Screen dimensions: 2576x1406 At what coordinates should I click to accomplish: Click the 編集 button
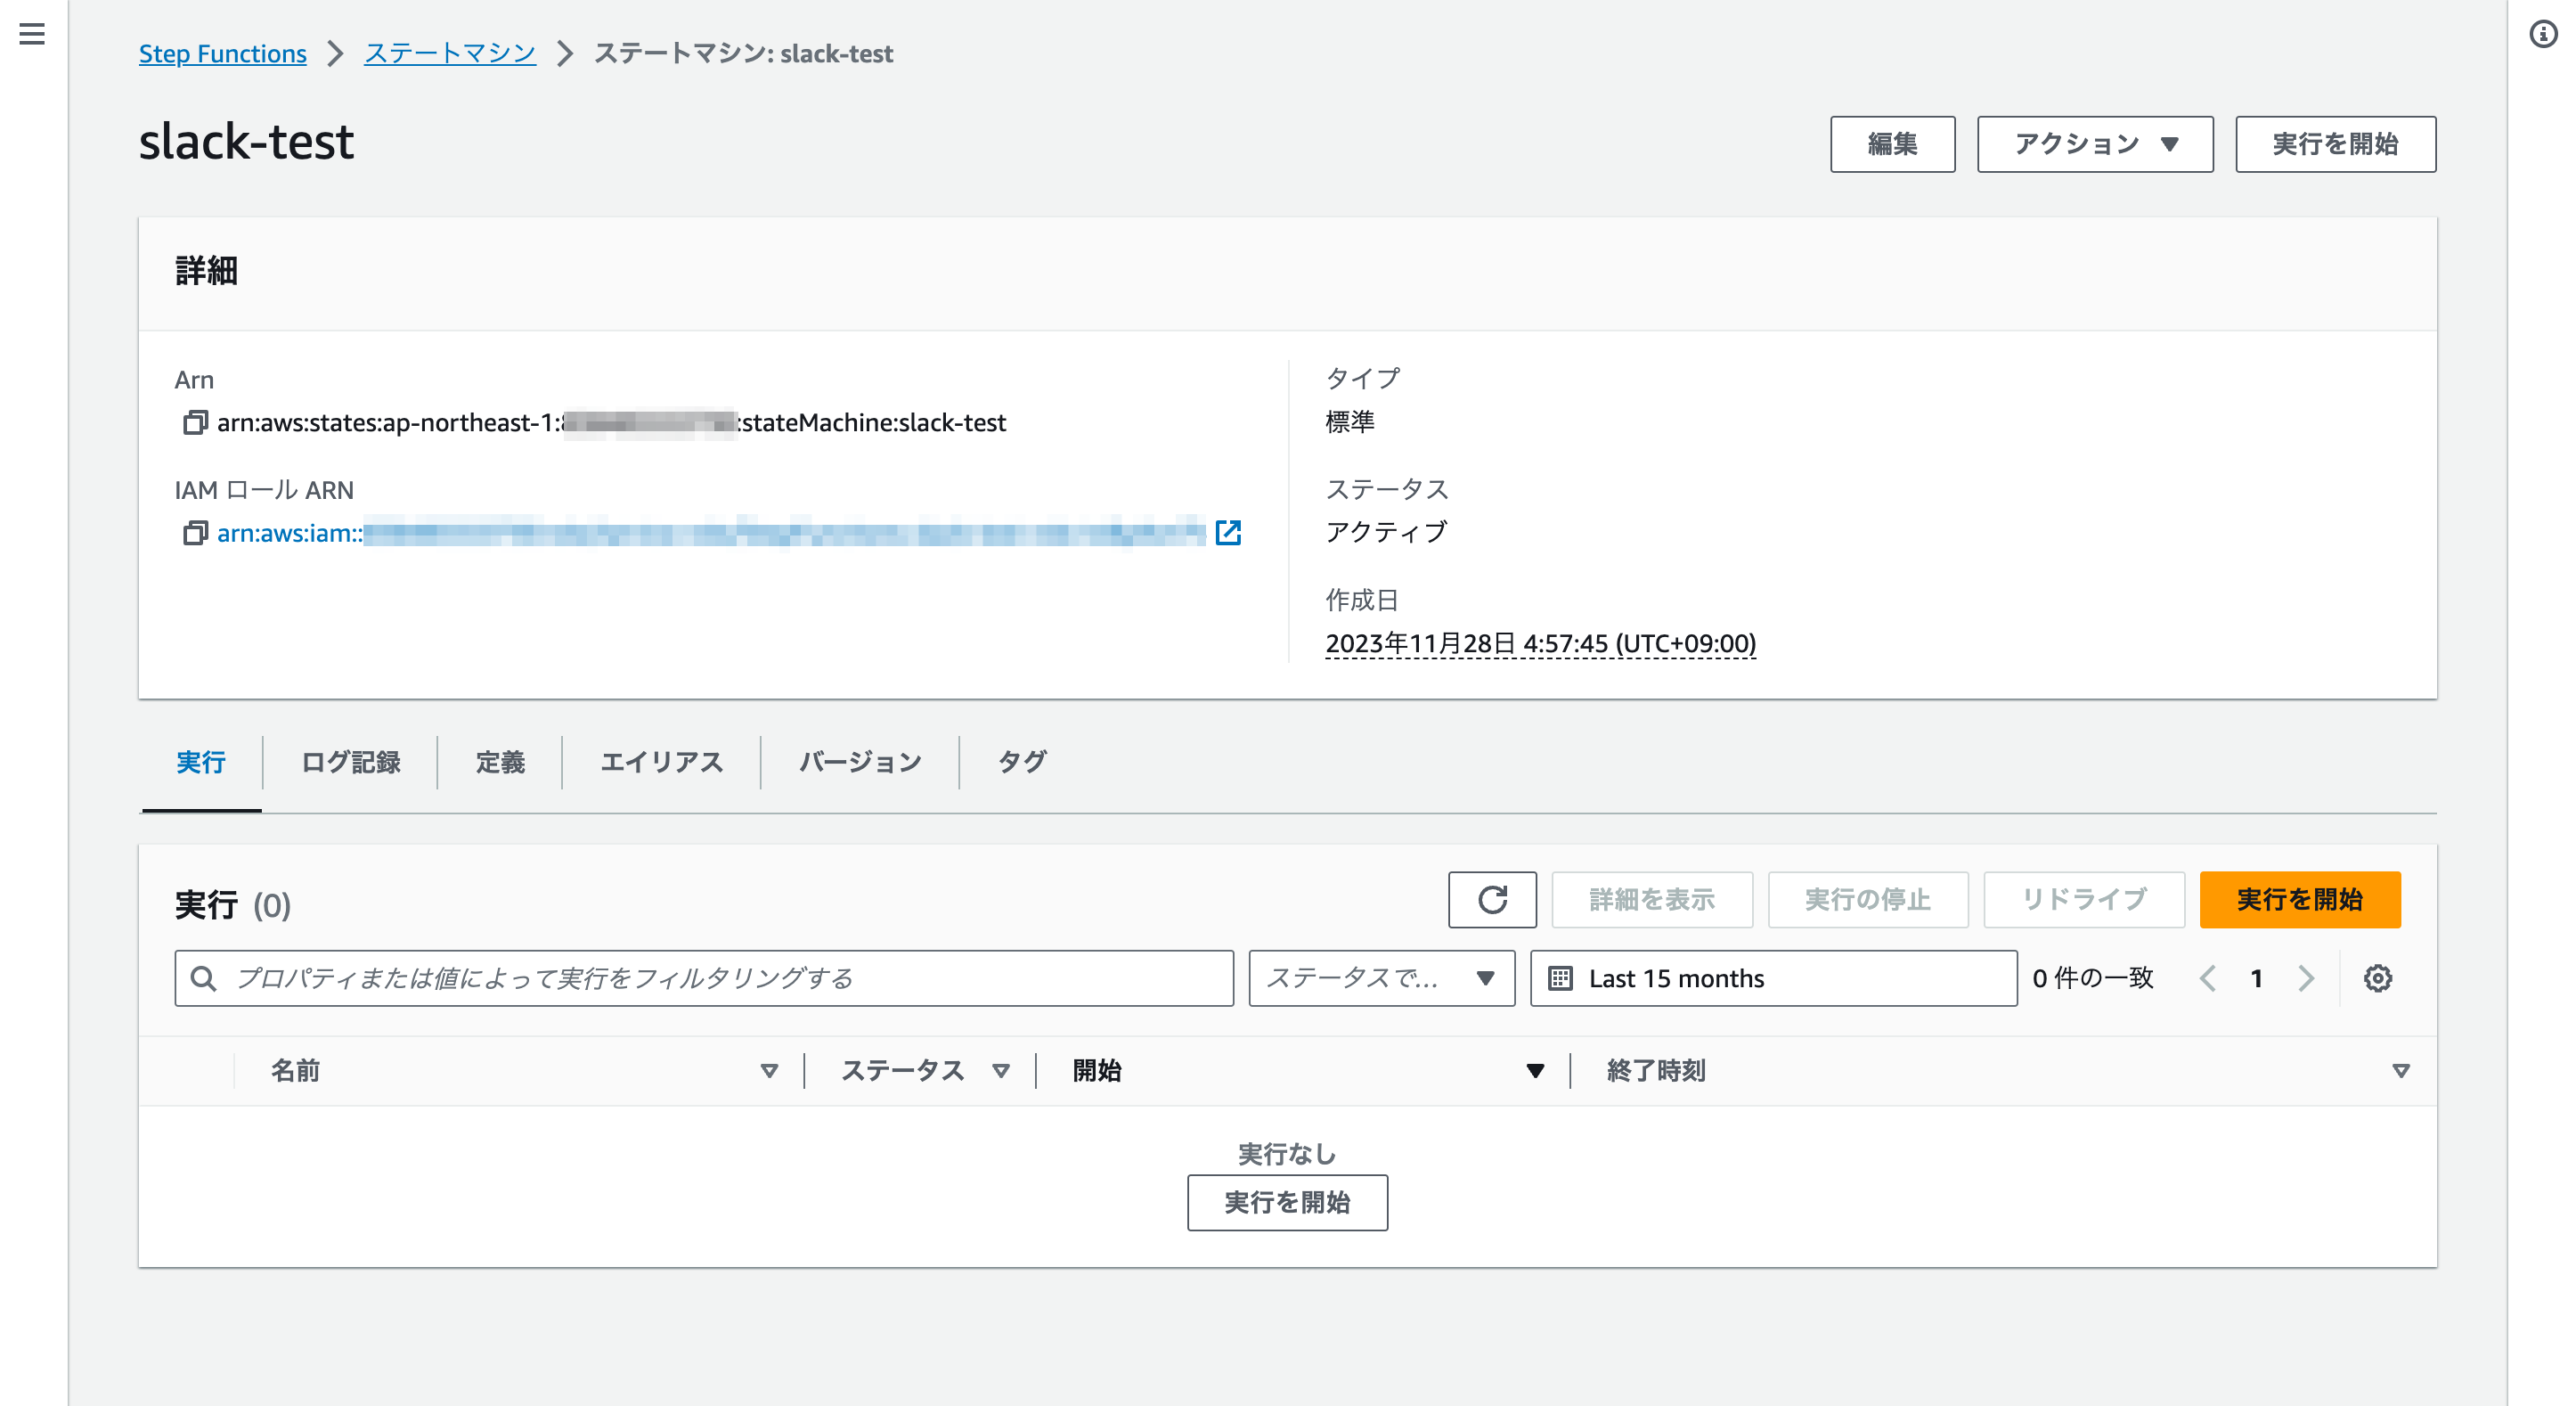pyautogui.click(x=1891, y=144)
